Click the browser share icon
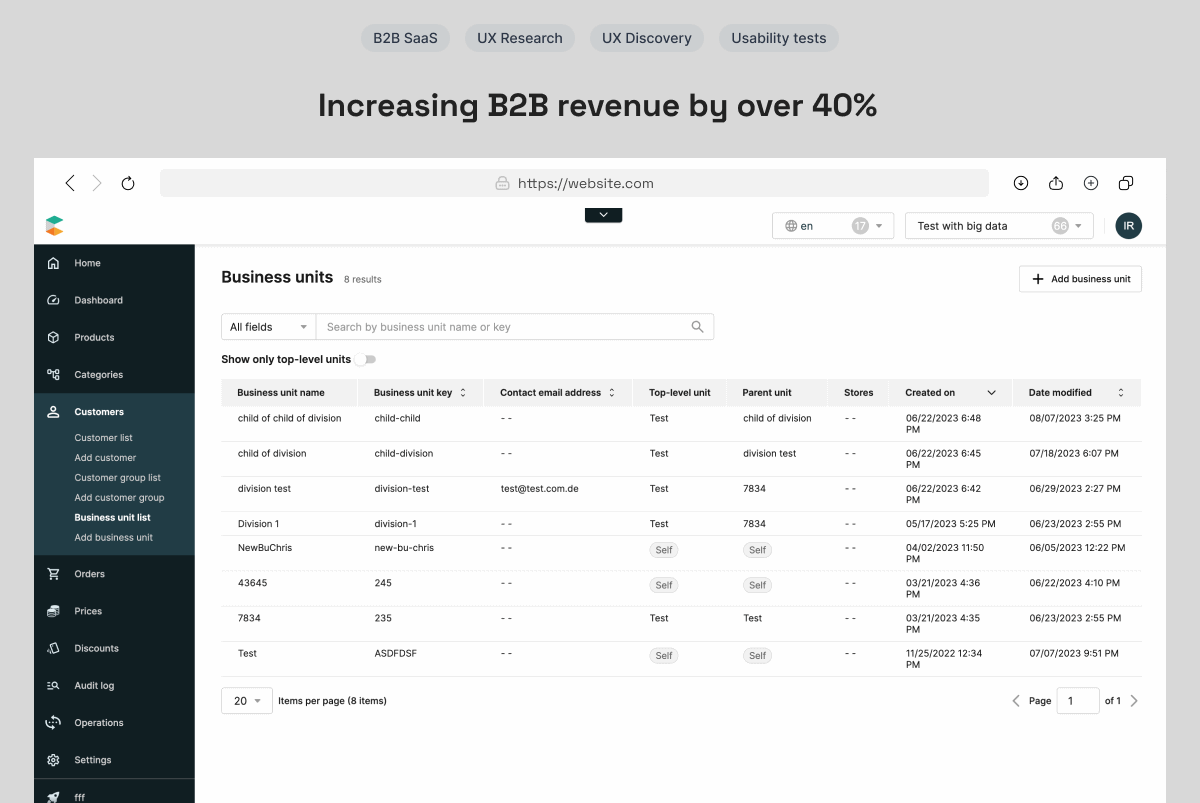Image resolution: width=1200 pixels, height=803 pixels. (x=1056, y=183)
